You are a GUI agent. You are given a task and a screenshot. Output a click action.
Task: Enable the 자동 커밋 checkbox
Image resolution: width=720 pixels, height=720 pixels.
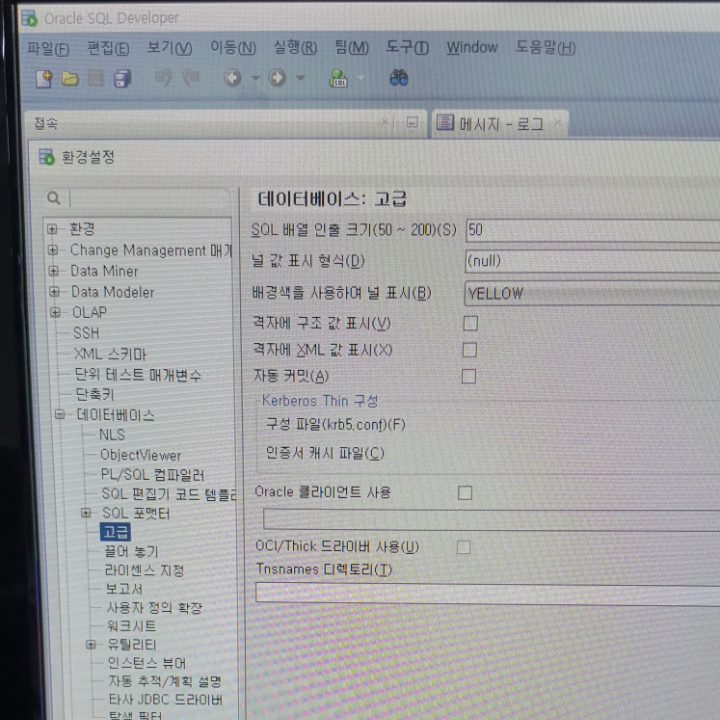468,377
